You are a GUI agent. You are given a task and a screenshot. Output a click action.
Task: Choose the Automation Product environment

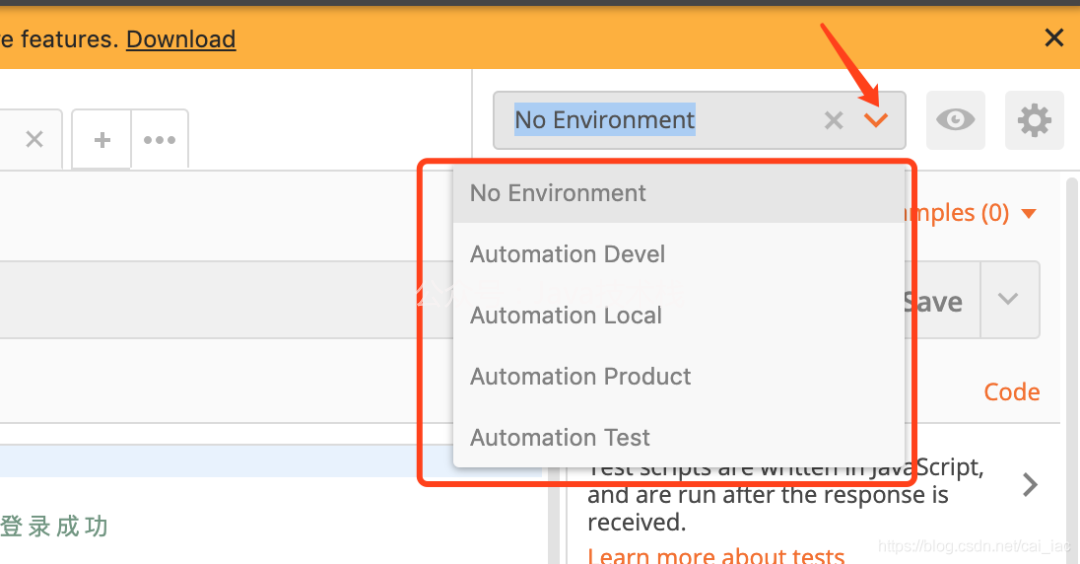point(678,377)
